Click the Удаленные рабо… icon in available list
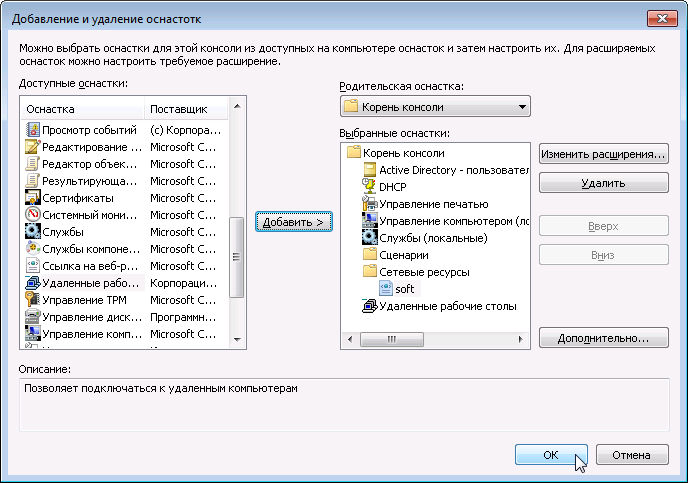This screenshot has width=688, height=483. (x=32, y=283)
